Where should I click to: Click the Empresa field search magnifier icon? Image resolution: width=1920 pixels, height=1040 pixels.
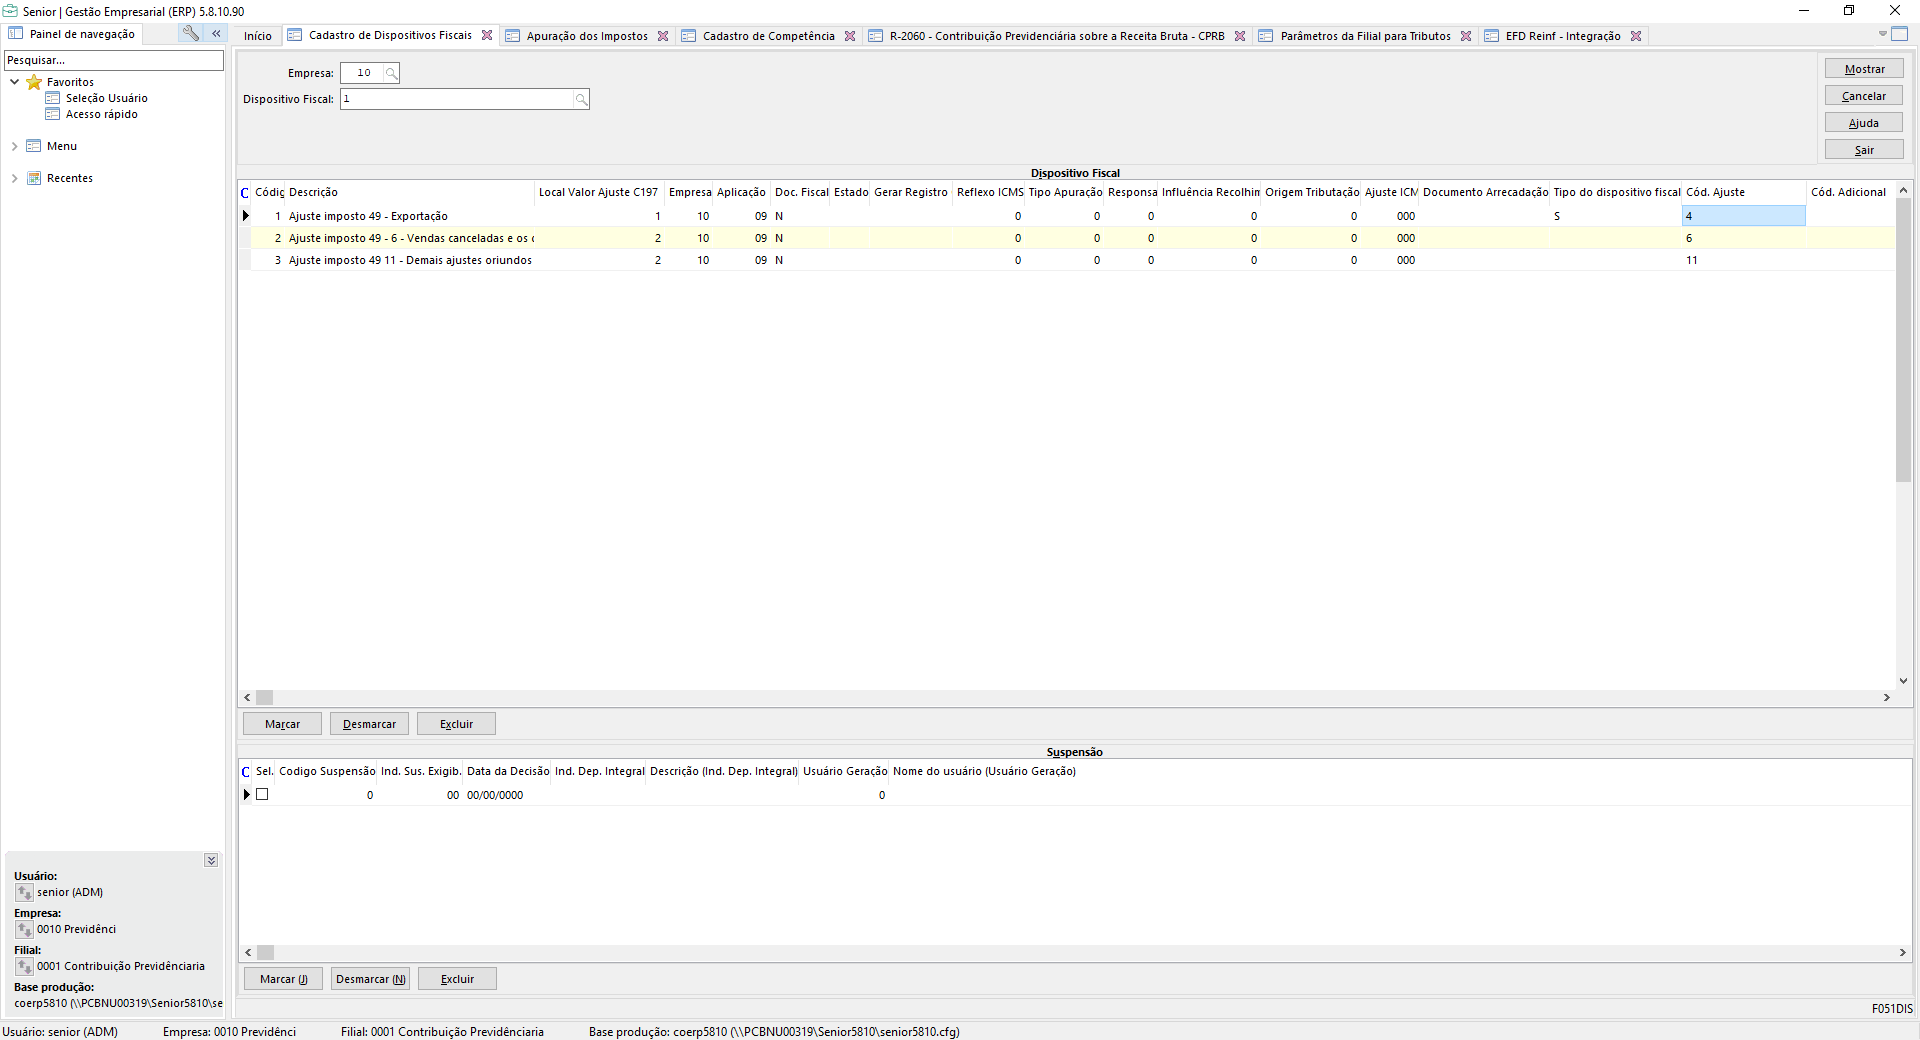(x=391, y=73)
